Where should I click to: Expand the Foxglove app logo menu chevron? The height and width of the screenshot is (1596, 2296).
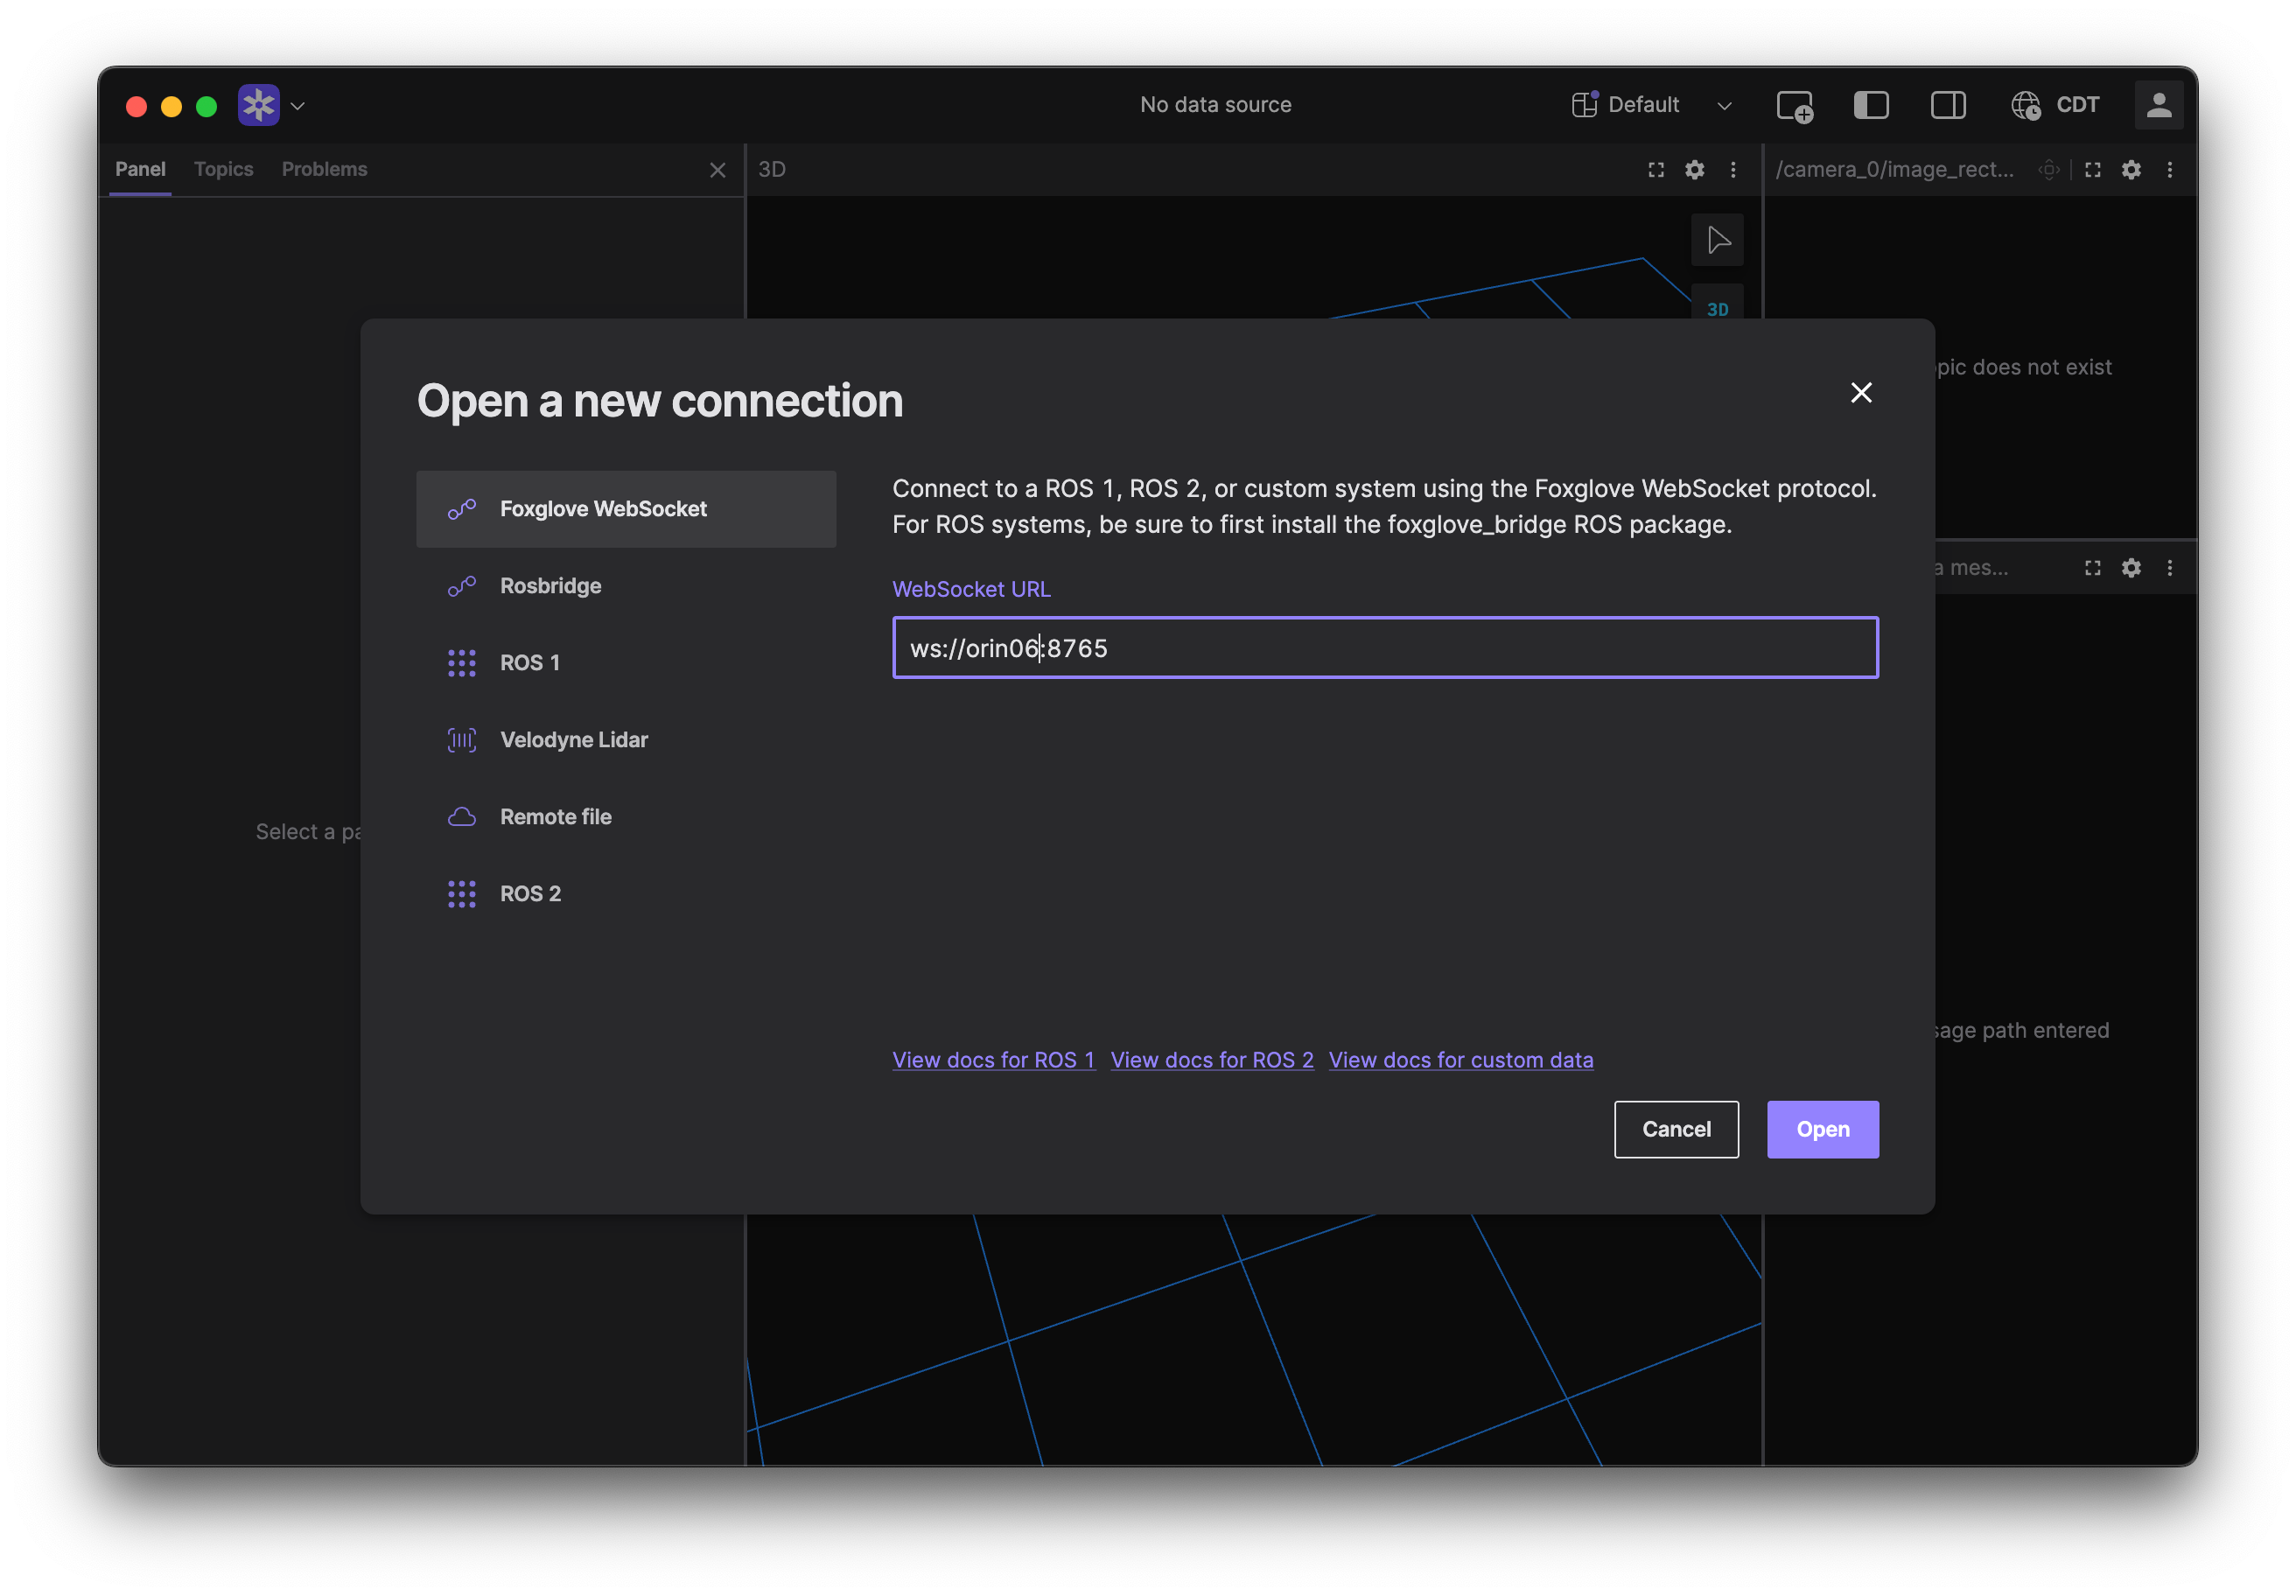coord(297,106)
